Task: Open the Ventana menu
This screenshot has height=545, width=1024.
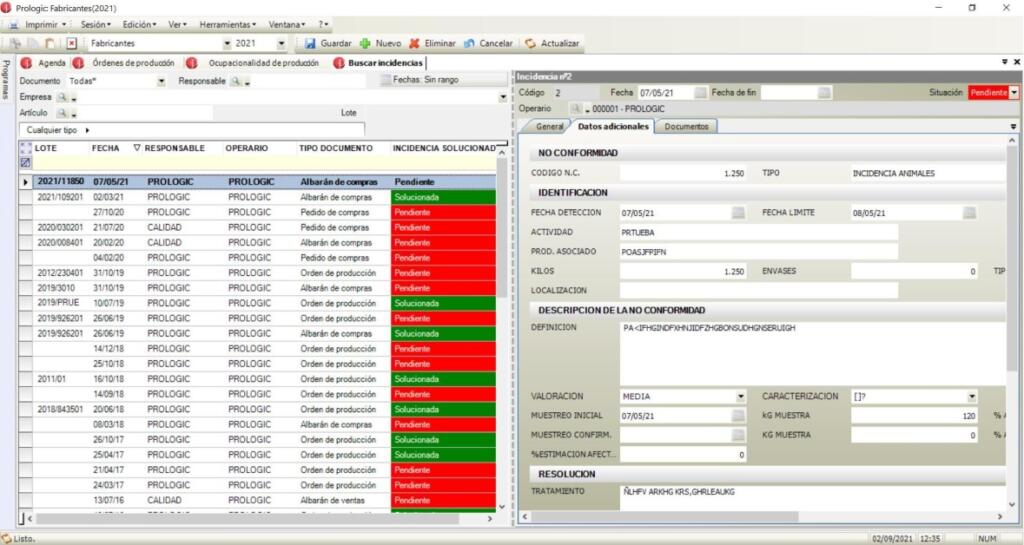Action: point(287,25)
